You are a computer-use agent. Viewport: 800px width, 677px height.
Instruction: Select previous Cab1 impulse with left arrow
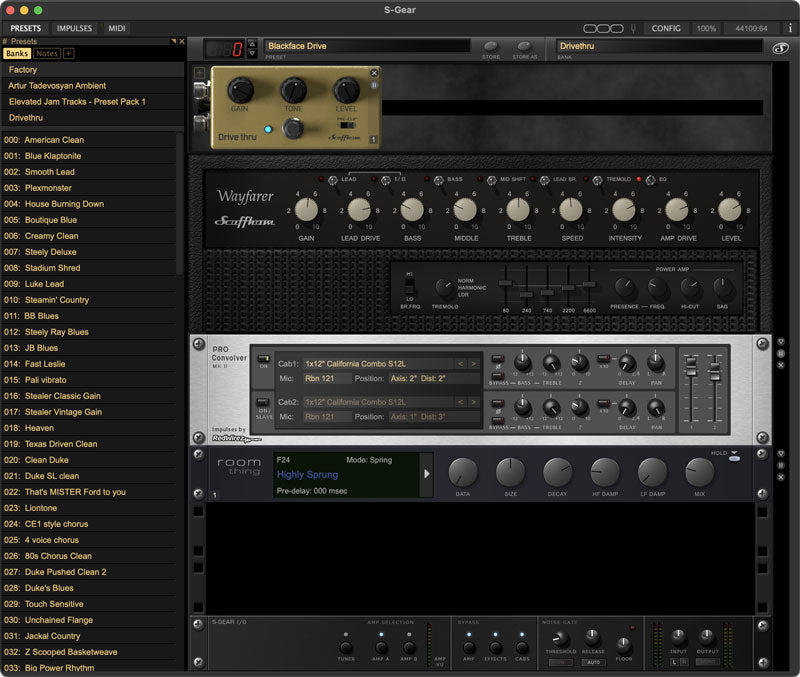(461, 364)
